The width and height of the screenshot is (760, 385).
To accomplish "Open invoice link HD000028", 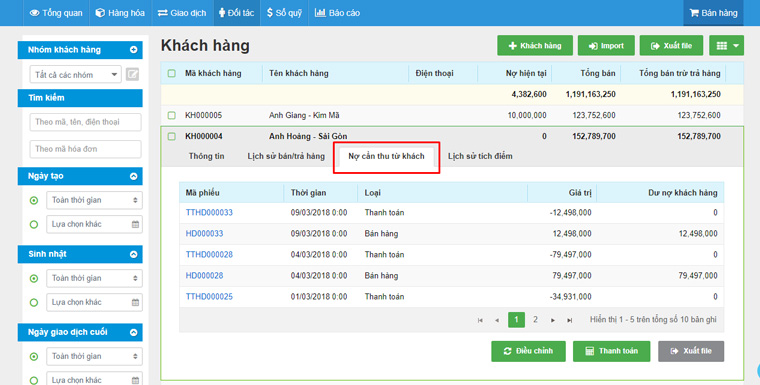I will [205, 275].
